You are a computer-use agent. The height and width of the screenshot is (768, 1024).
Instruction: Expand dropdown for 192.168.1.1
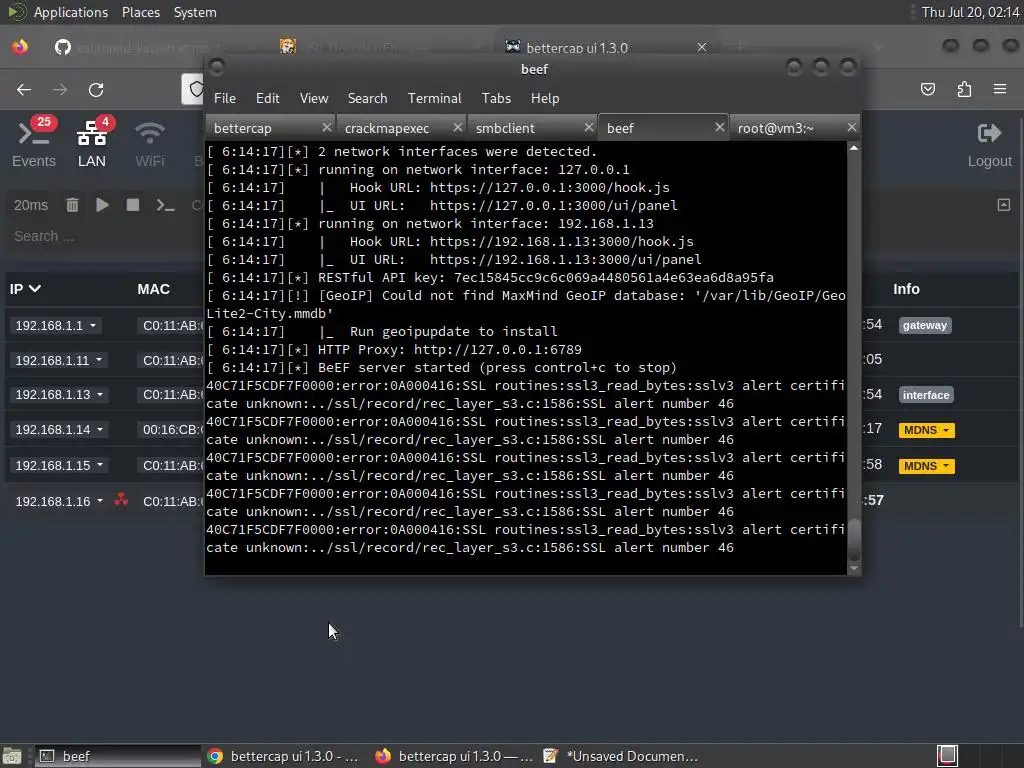click(93, 325)
